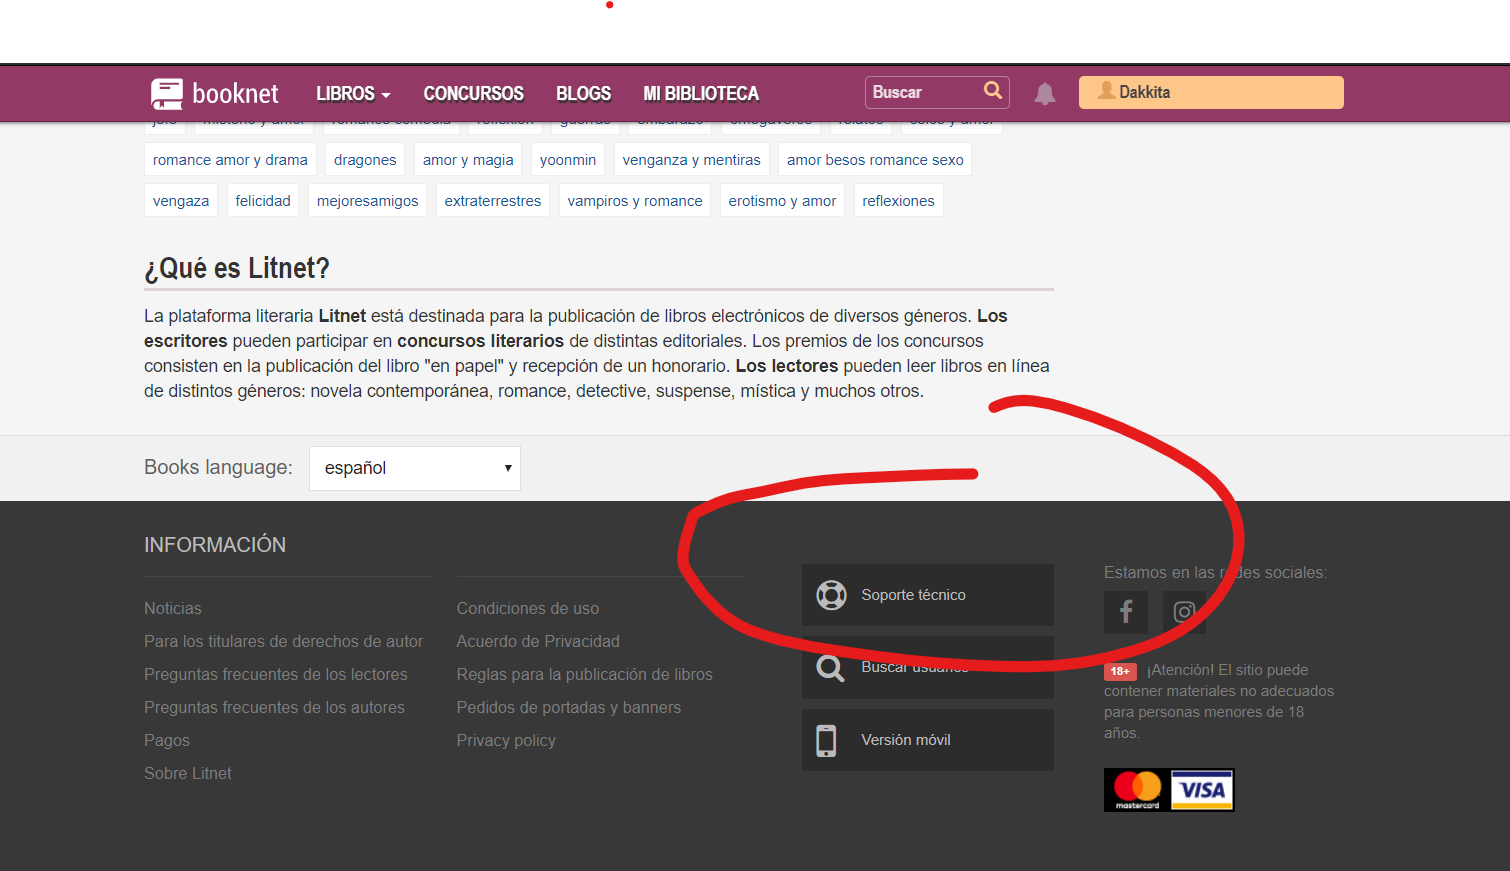Open Condiciones de uso

tap(528, 608)
